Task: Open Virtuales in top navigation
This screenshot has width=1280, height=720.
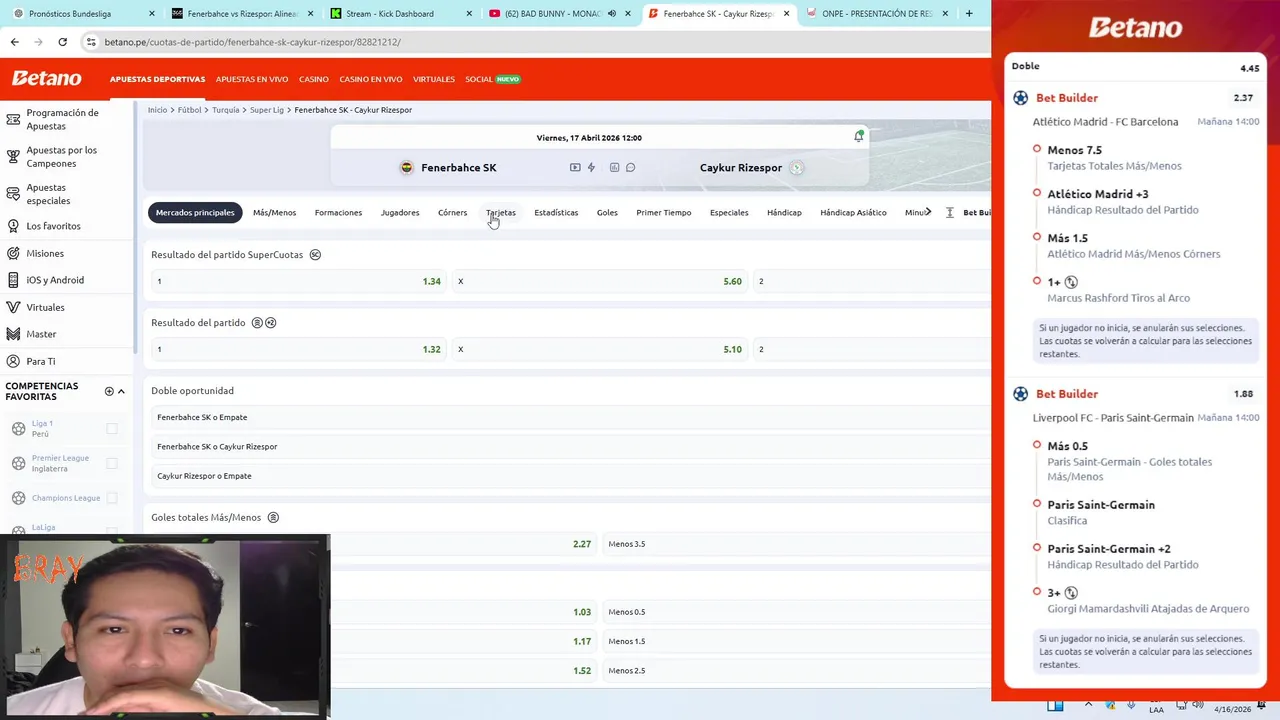Action: click(434, 79)
